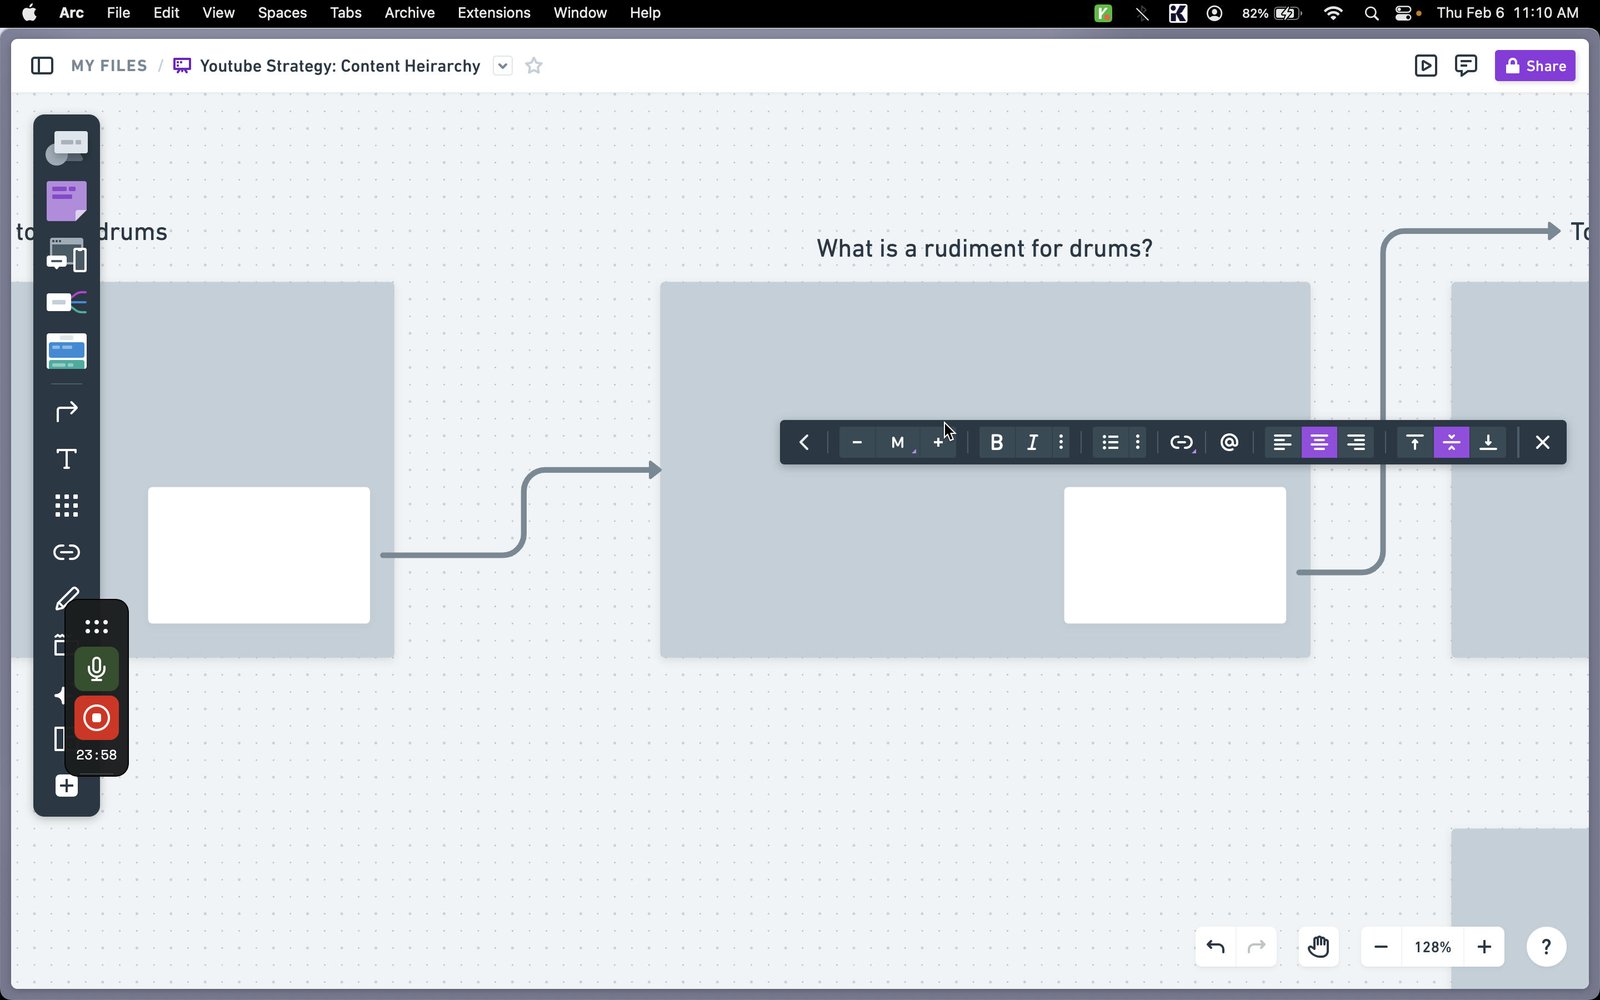Screen dimensions: 1600x1000
Task: Select the pencil draw tool
Action: (x=66, y=599)
